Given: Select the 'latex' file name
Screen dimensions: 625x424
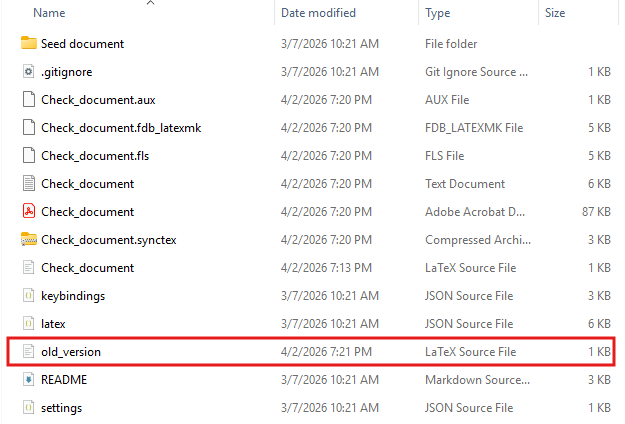Looking at the screenshot, I should (53, 324).
